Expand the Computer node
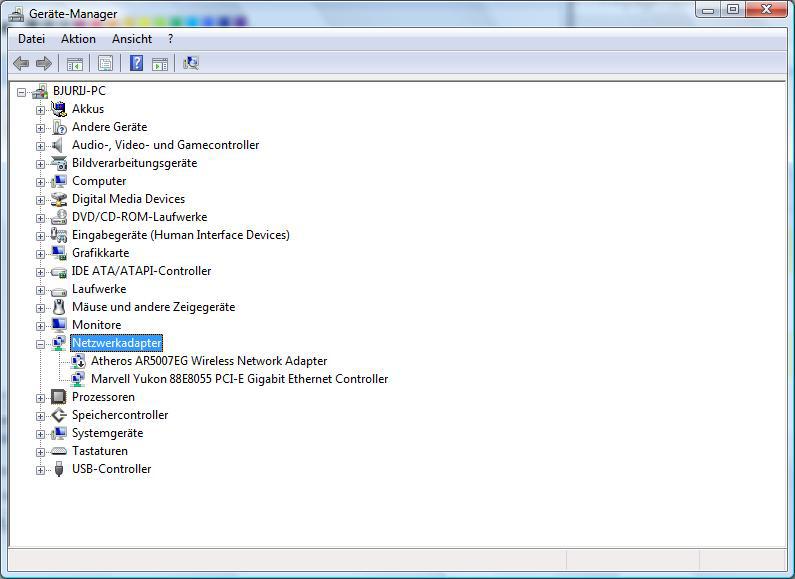The width and height of the screenshot is (795, 579). (40, 182)
